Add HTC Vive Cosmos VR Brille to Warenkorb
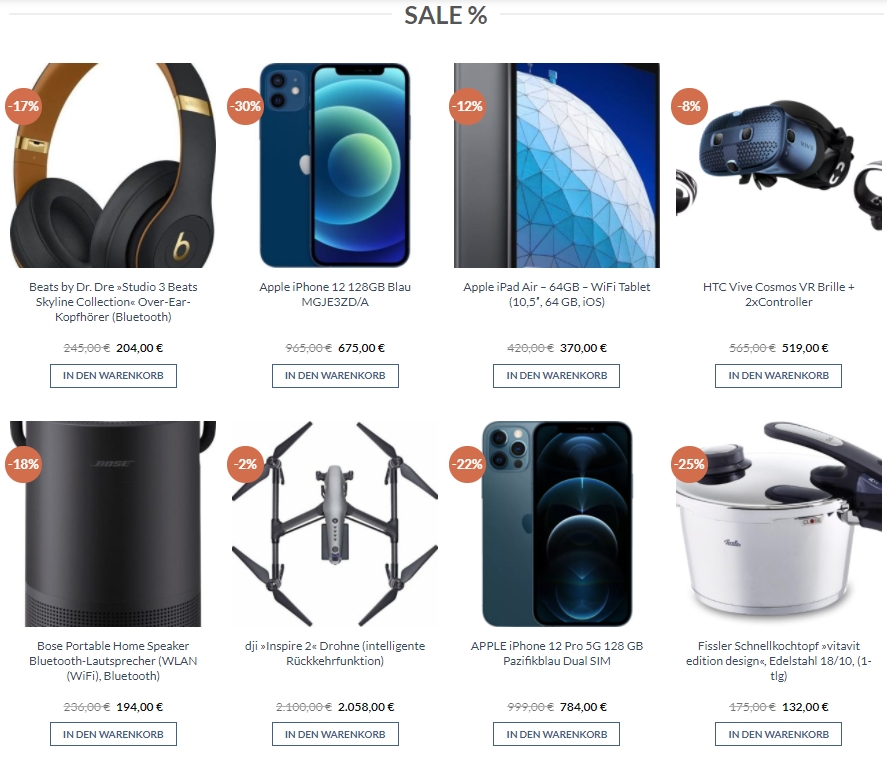 pos(778,376)
